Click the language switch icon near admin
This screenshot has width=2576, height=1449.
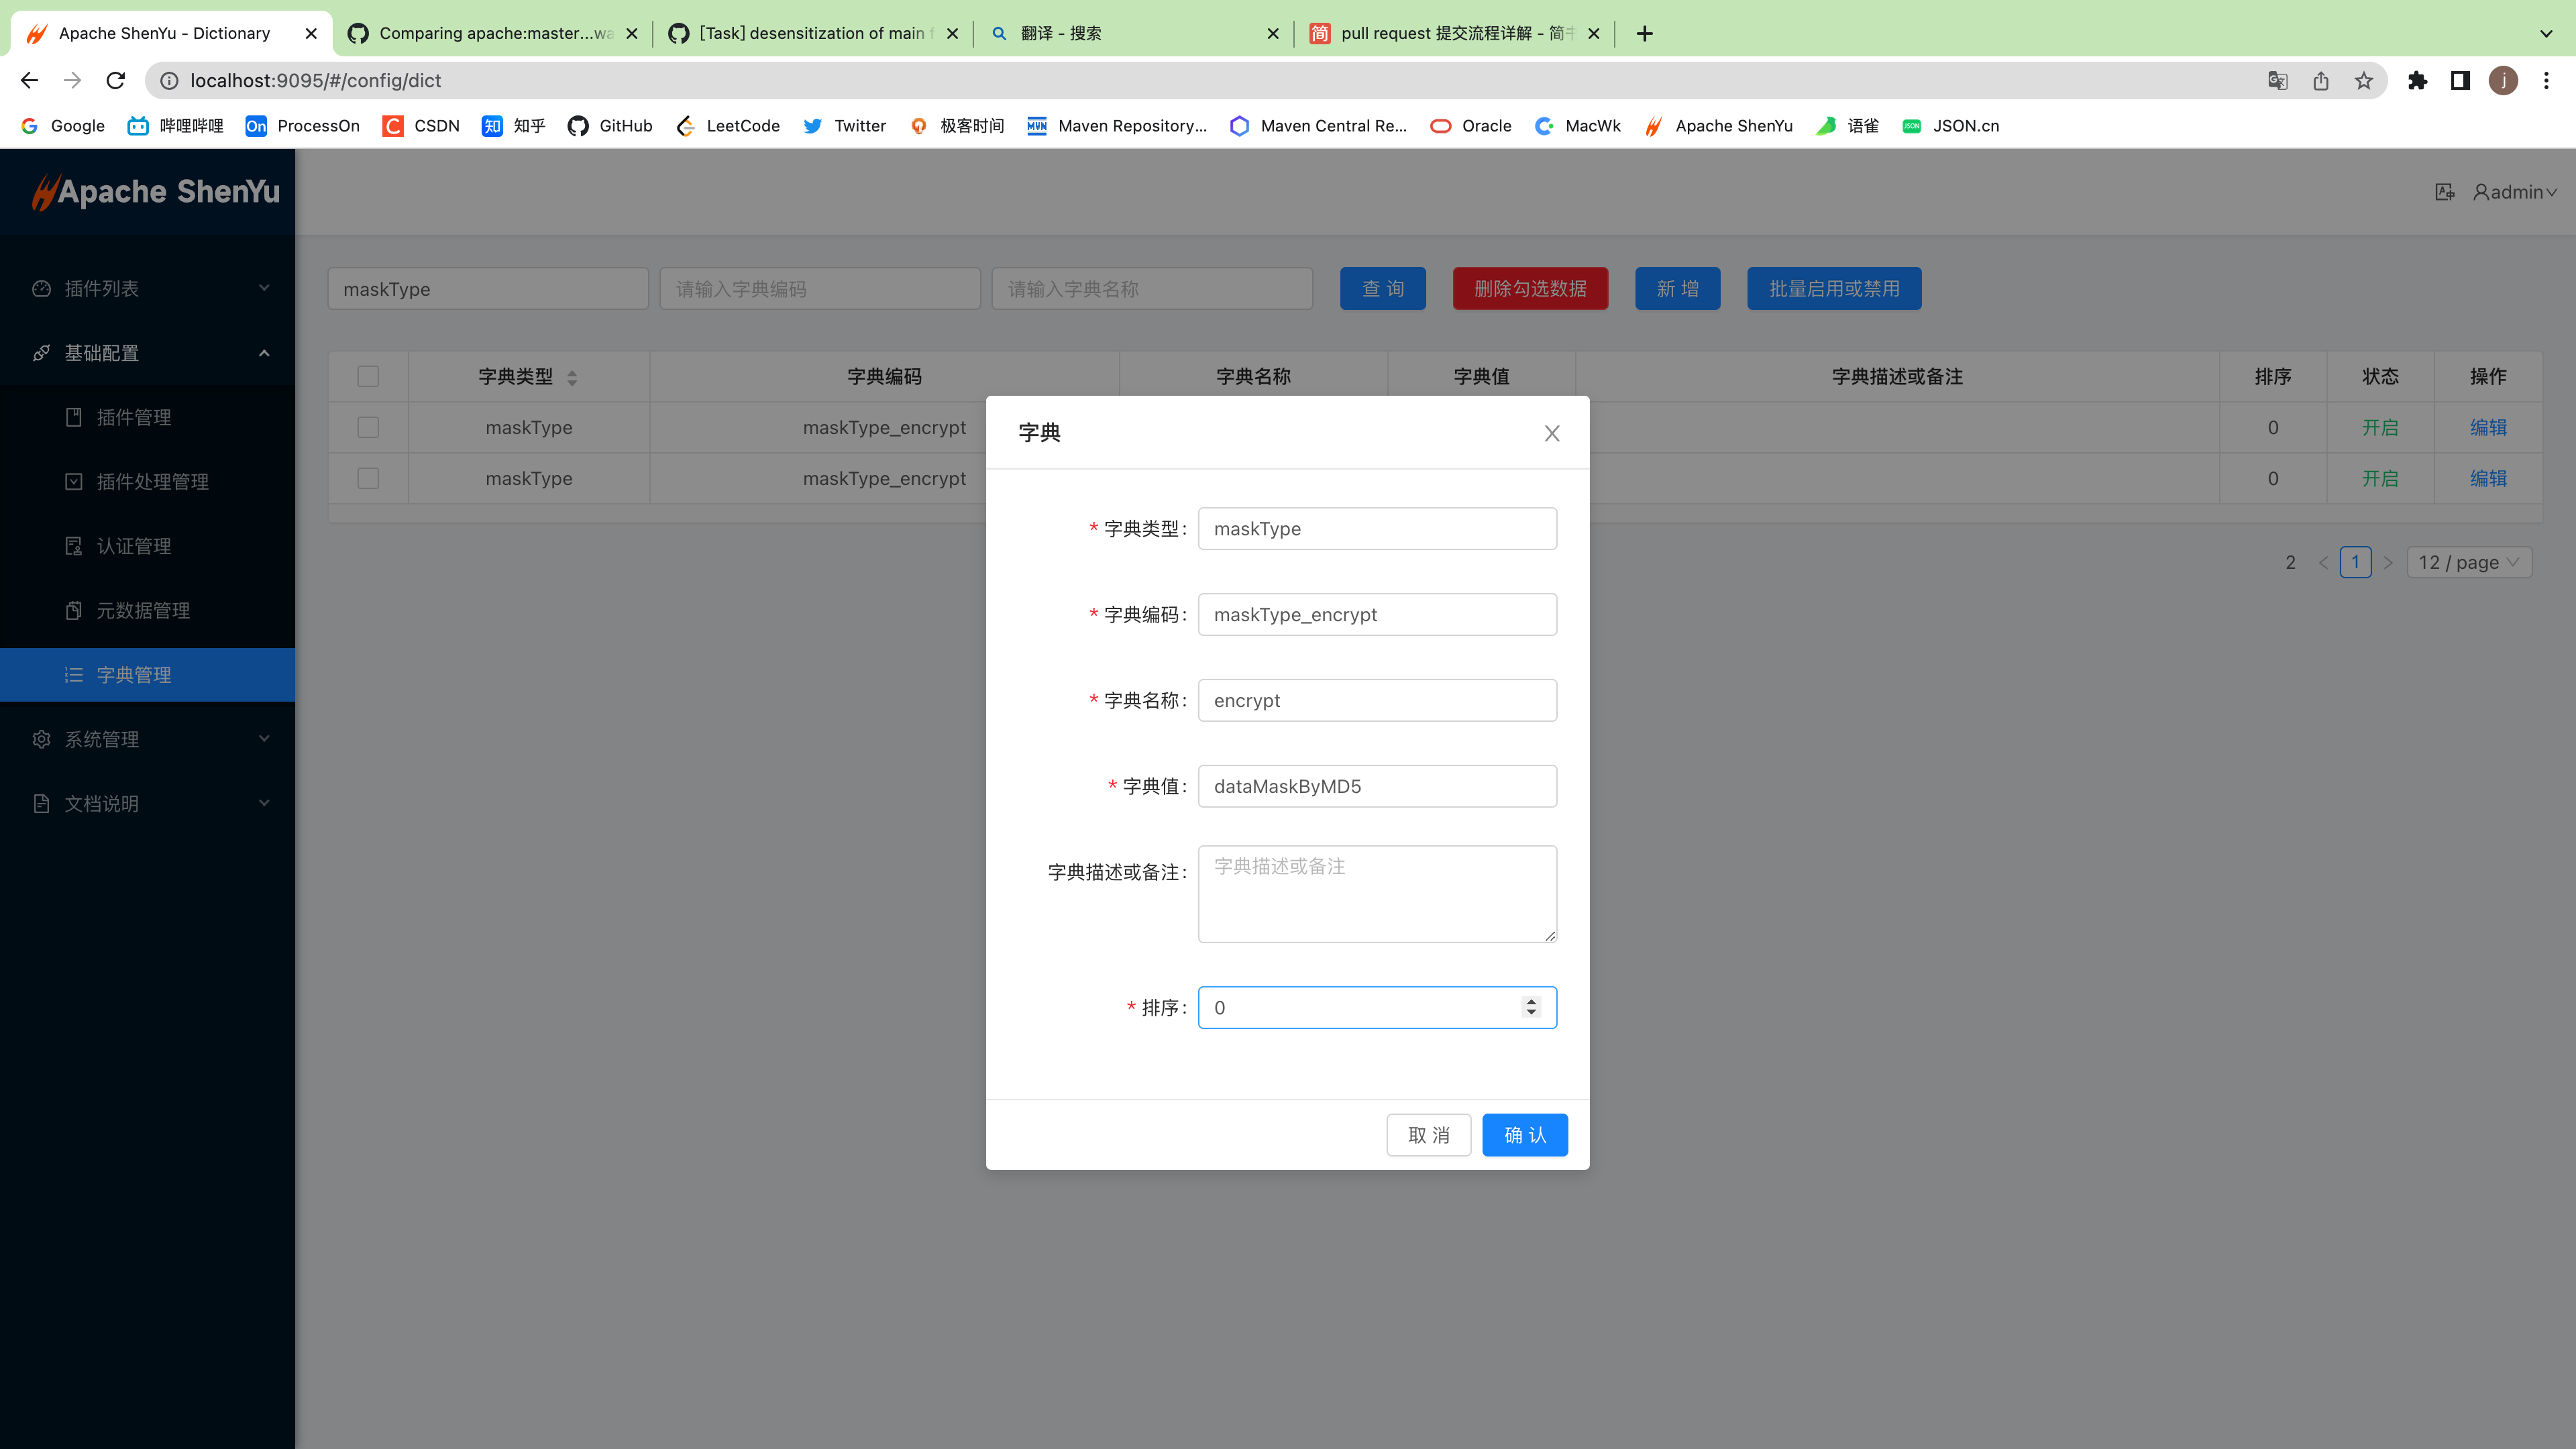click(2444, 192)
